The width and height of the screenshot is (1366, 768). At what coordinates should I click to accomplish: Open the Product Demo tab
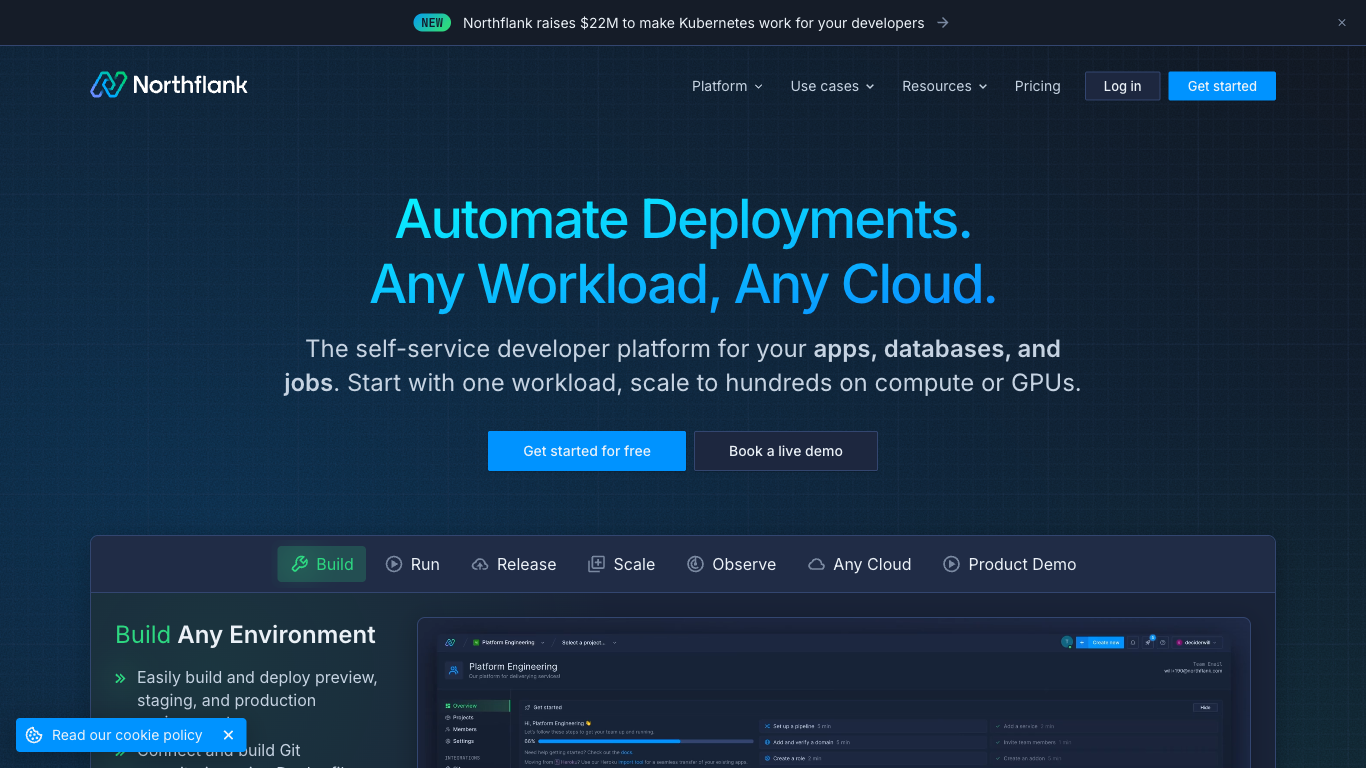pyautogui.click(x=1010, y=564)
